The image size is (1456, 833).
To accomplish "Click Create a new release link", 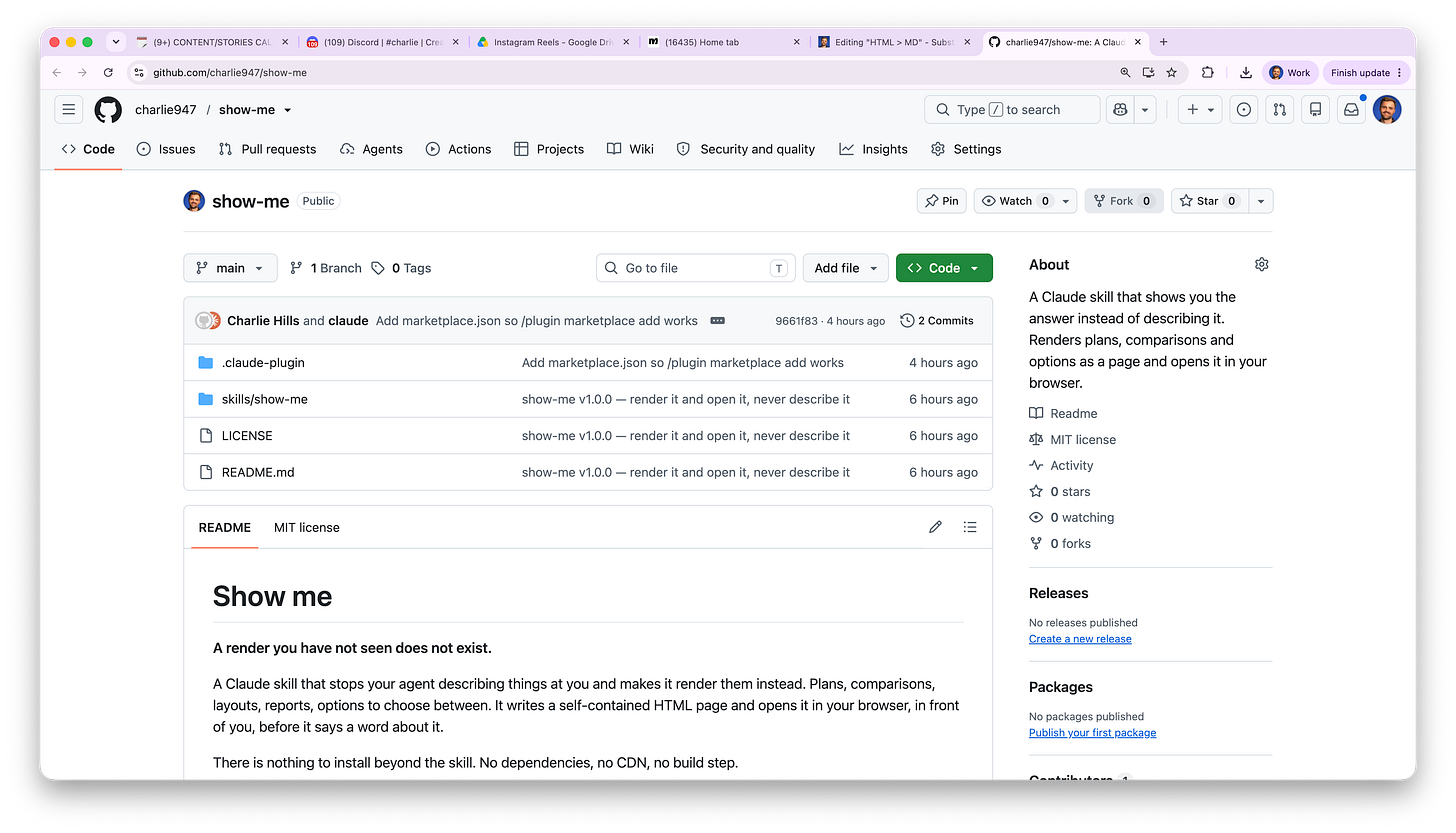I will click(x=1080, y=639).
